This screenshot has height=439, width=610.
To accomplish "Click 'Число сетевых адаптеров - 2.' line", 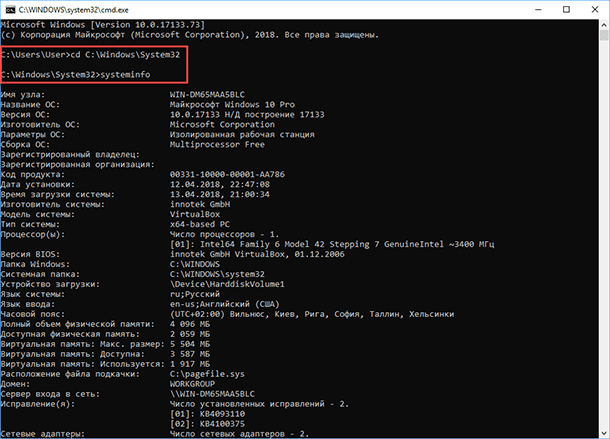I will pos(240,434).
